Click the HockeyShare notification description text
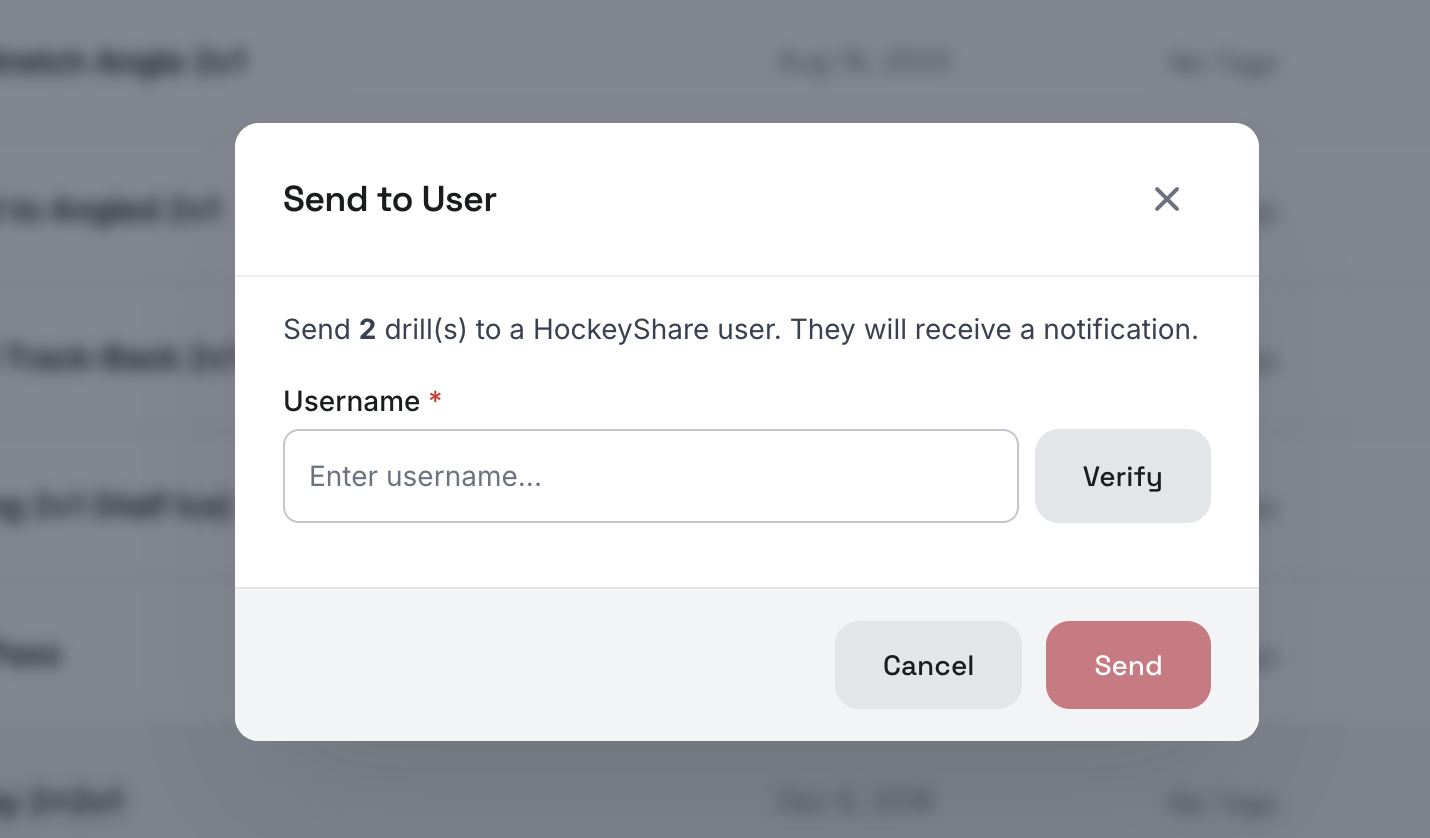This screenshot has width=1430, height=838. tap(741, 329)
